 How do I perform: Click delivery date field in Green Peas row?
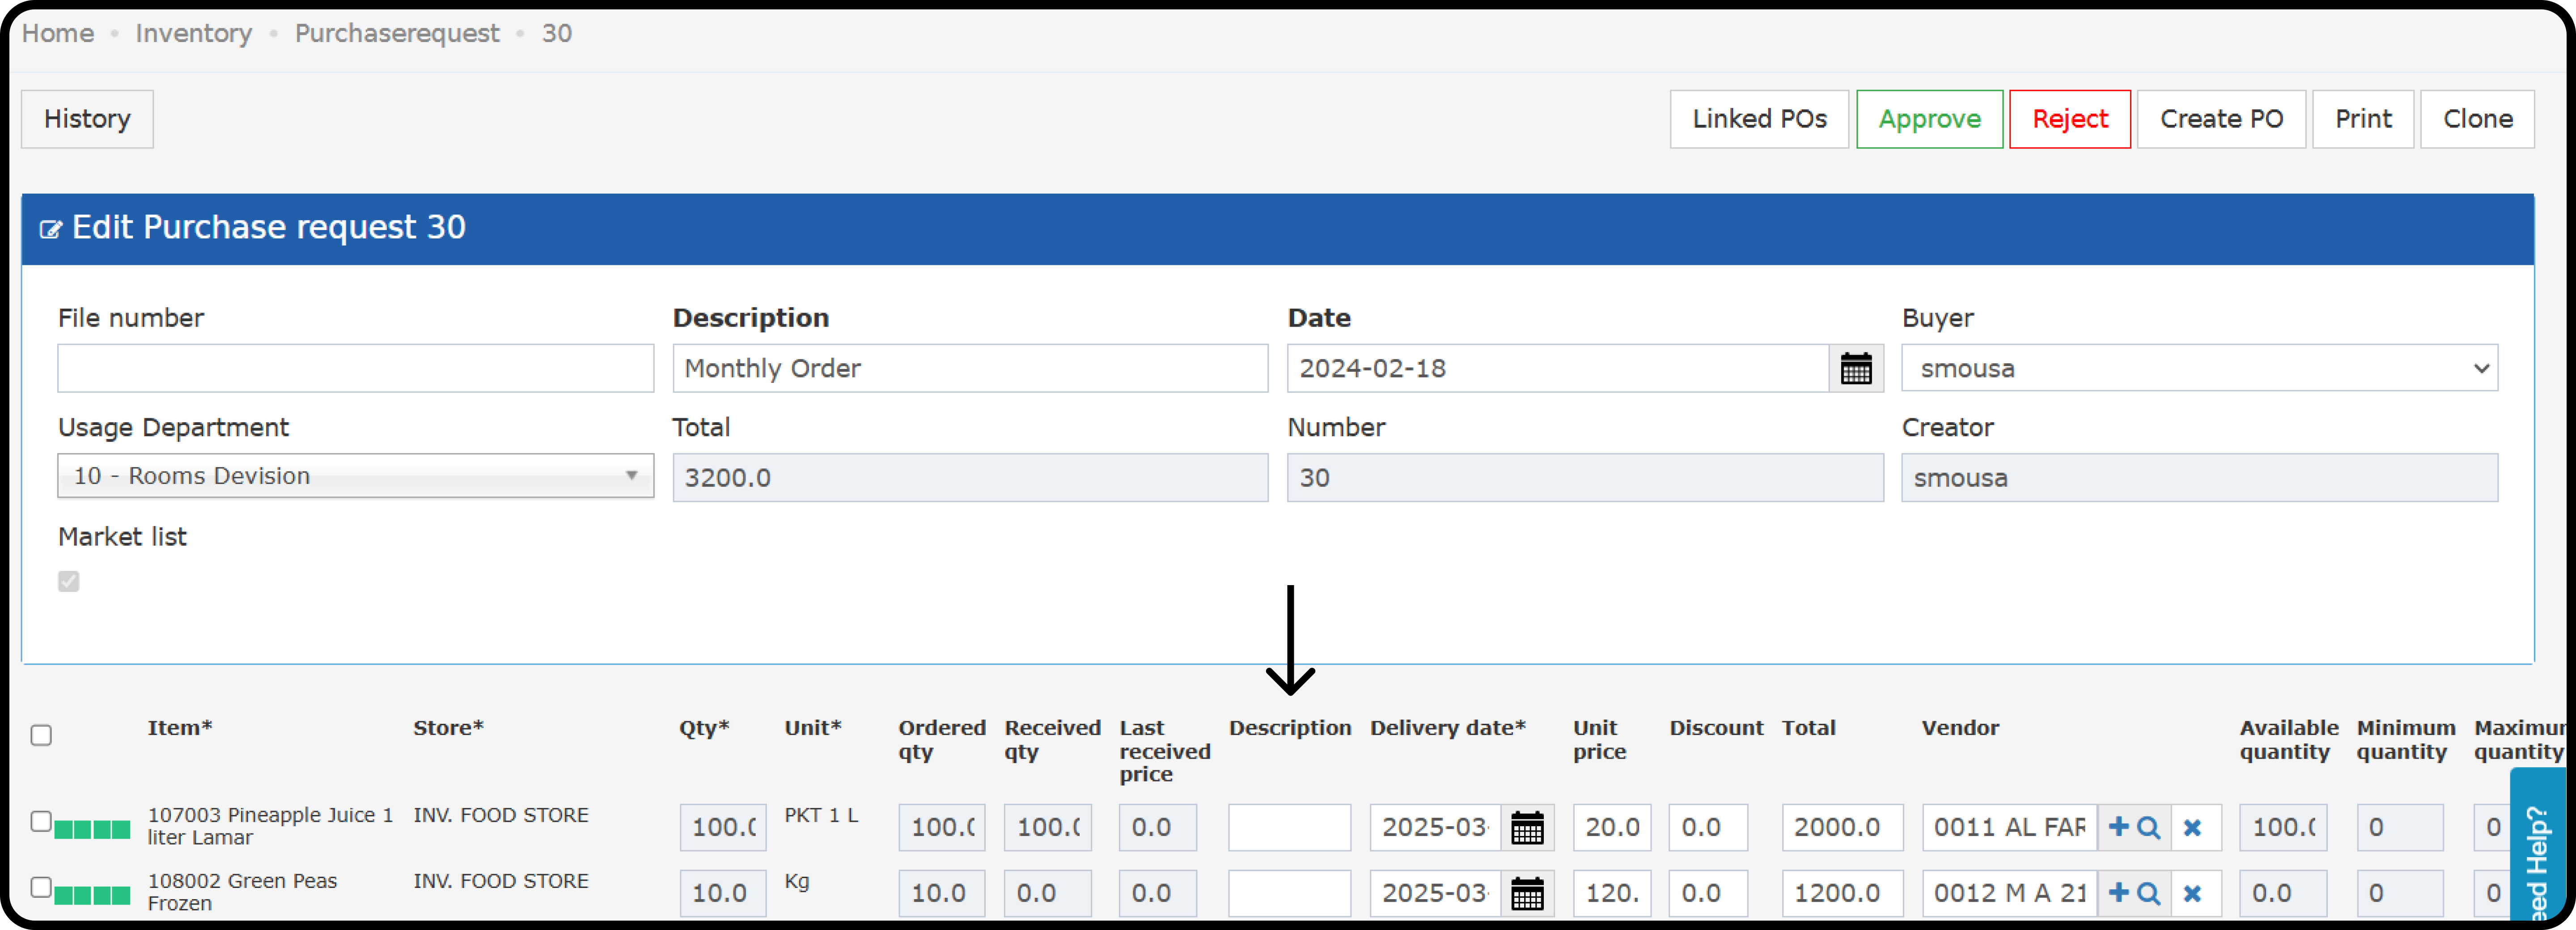1435,893
